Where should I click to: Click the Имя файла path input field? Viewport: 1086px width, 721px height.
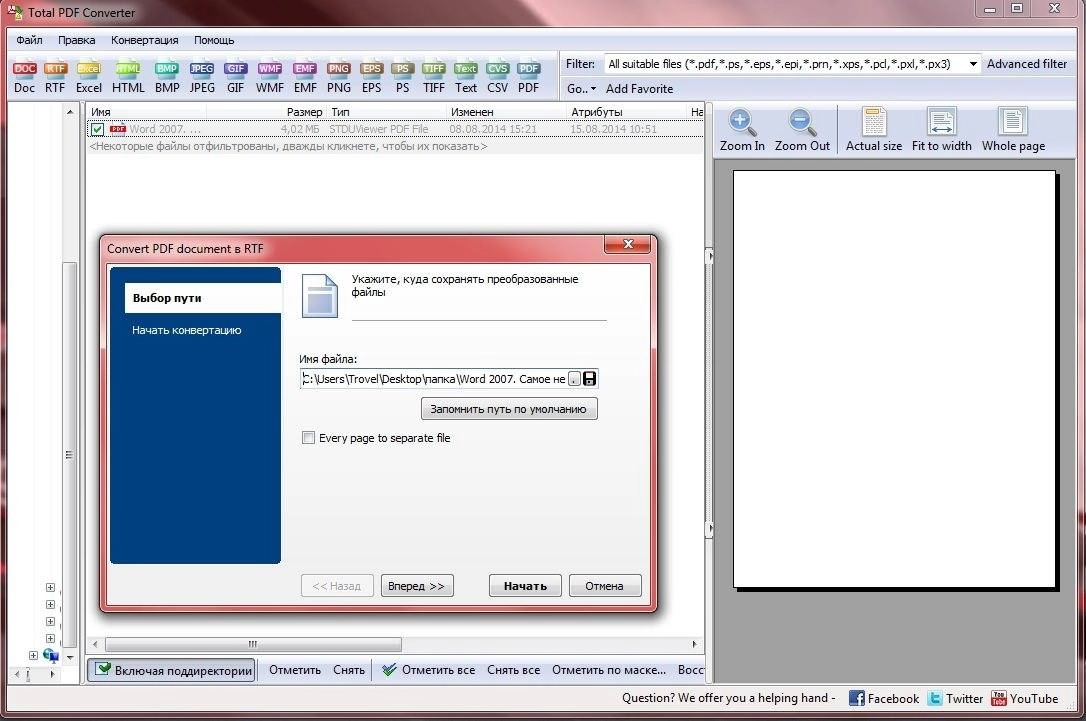(x=434, y=379)
